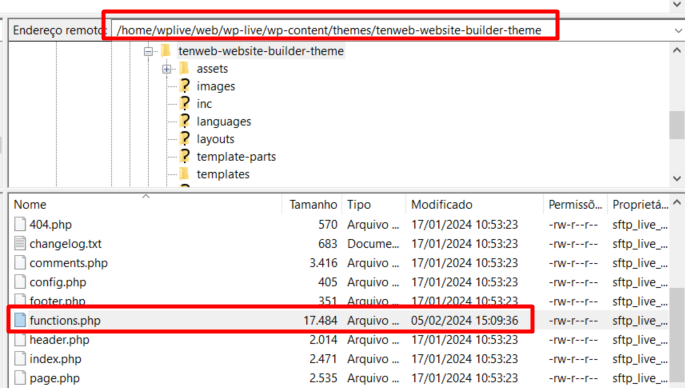Click the remote address path field
The height and width of the screenshot is (388, 685).
click(x=391, y=30)
